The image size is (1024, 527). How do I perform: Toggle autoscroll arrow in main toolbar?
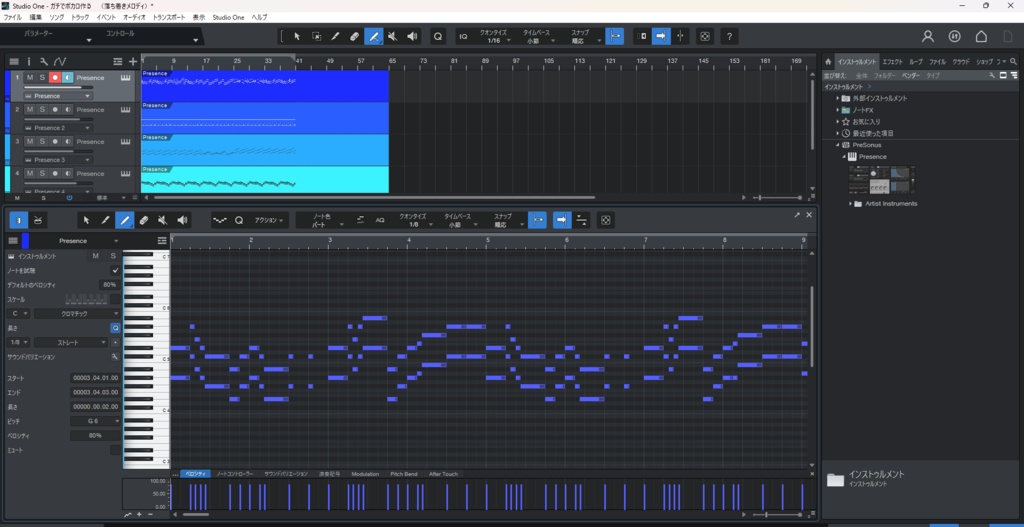pyautogui.click(x=662, y=37)
